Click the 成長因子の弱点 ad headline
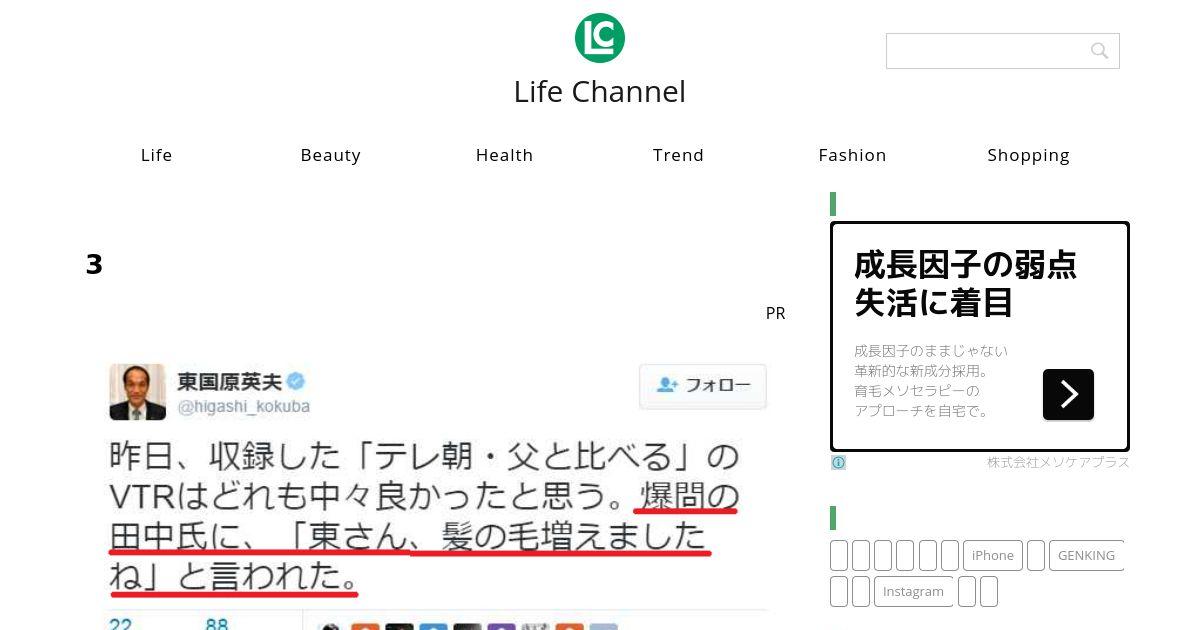 pos(965,264)
